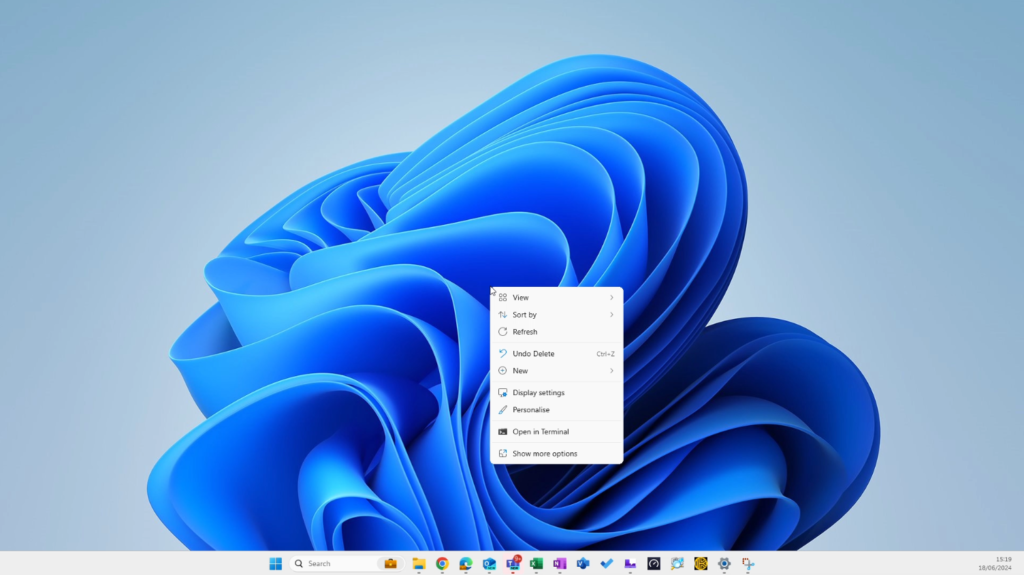Open Display settings from the context menu
Viewport: 1024px width, 575px height.
tap(538, 393)
